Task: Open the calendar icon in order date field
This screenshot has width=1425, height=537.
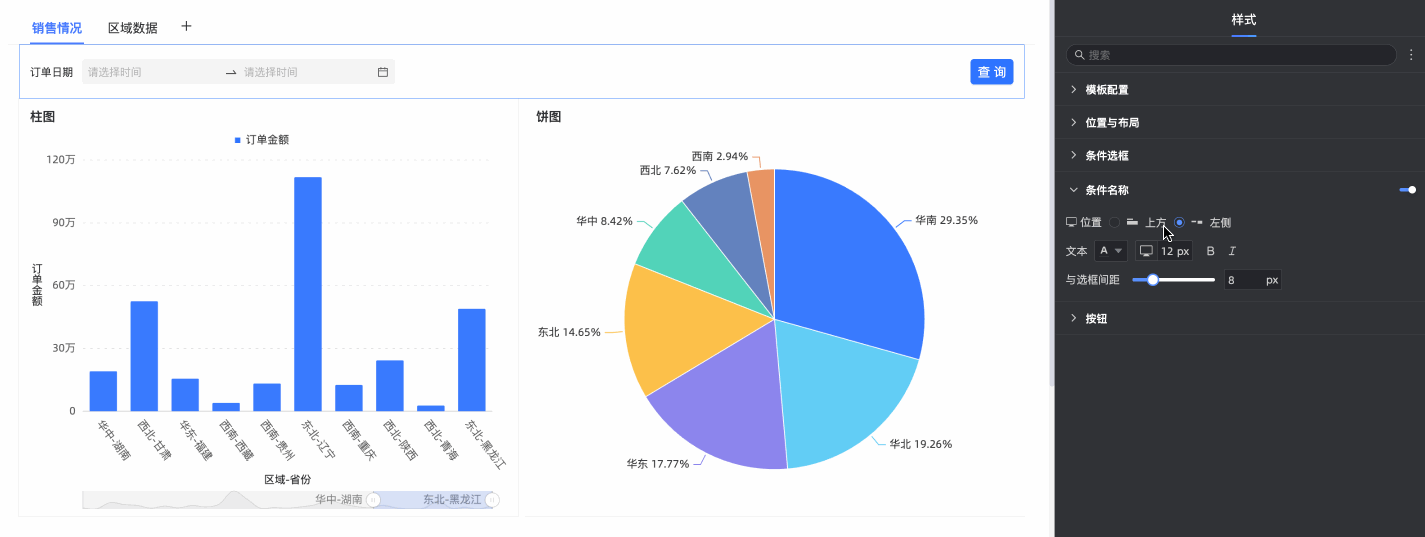Action: (x=382, y=72)
